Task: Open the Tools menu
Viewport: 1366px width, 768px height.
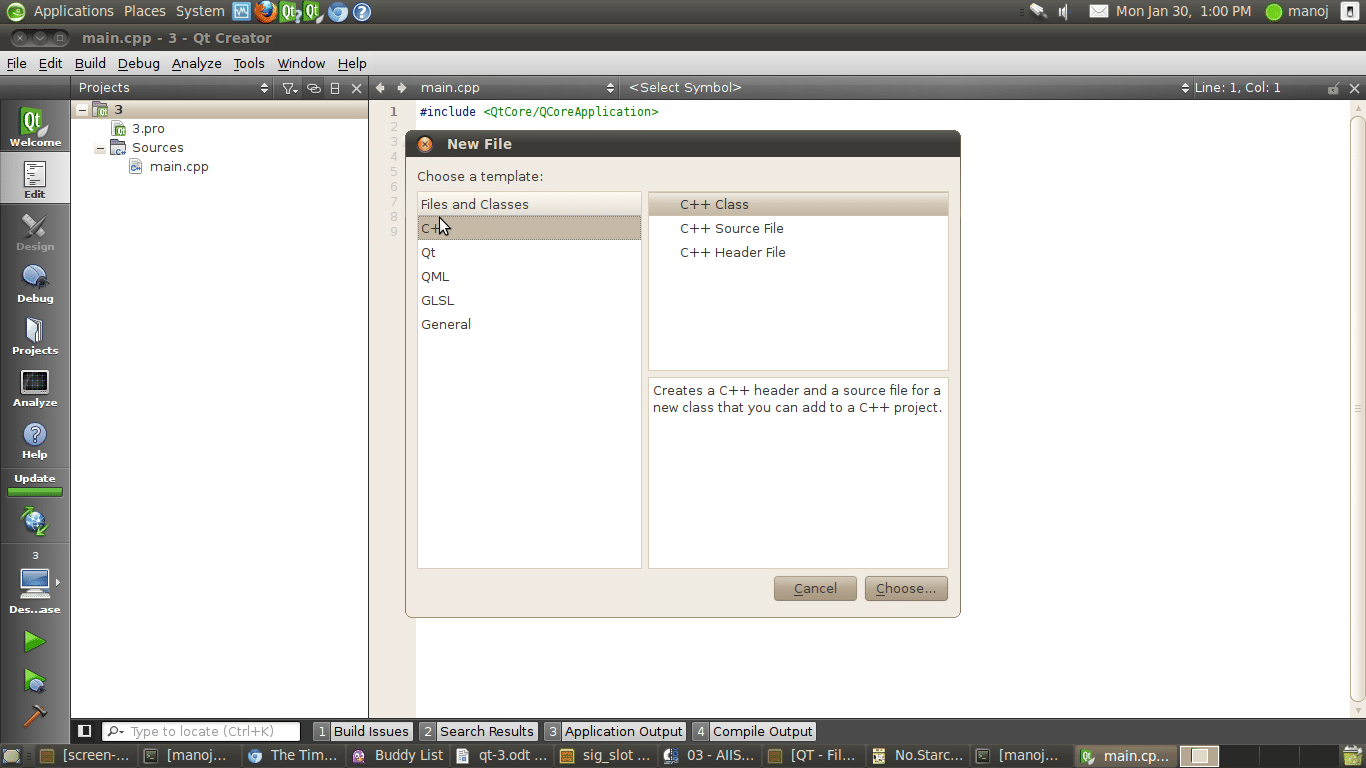Action: pos(249,63)
